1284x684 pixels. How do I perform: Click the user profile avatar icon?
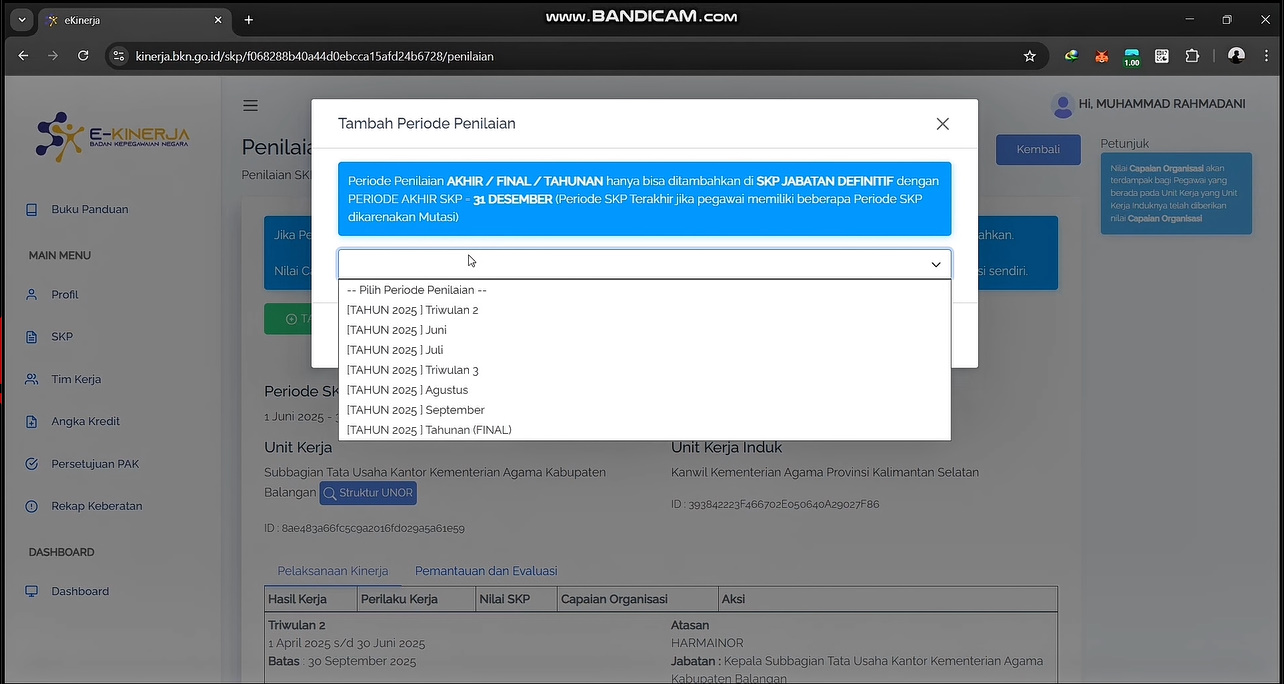pyautogui.click(x=1062, y=104)
